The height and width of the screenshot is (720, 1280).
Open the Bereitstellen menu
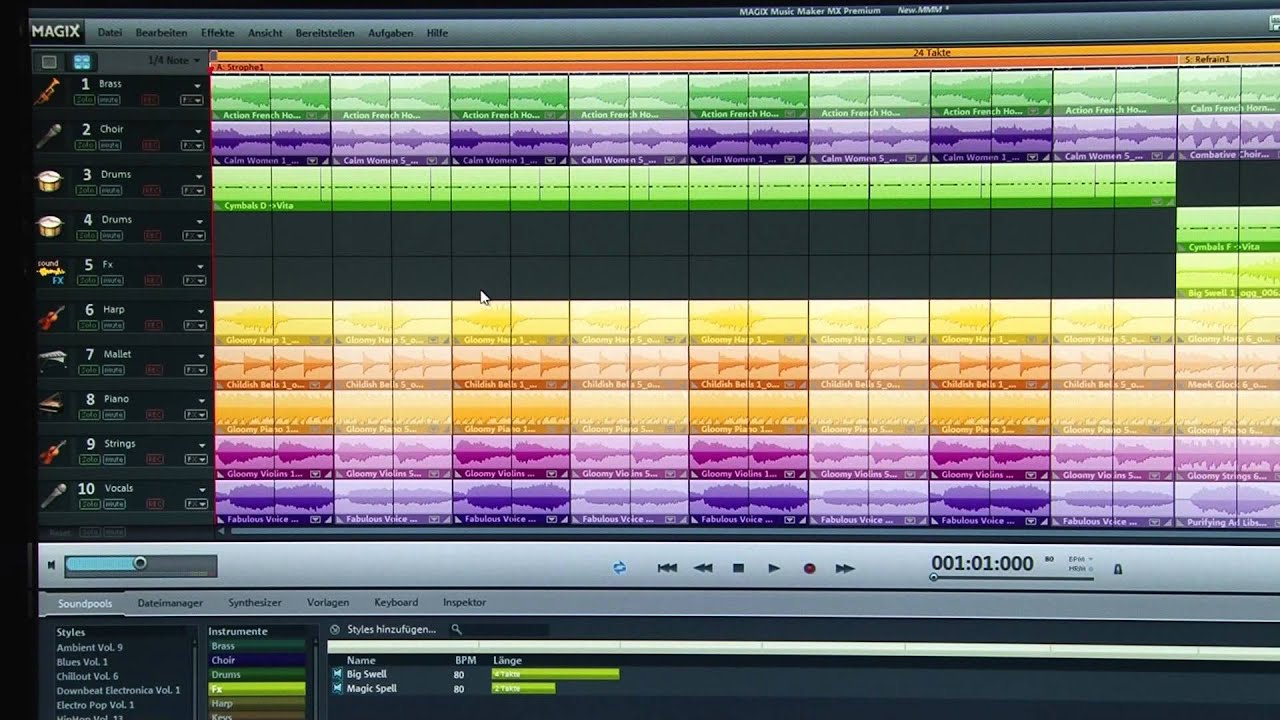(325, 33)
